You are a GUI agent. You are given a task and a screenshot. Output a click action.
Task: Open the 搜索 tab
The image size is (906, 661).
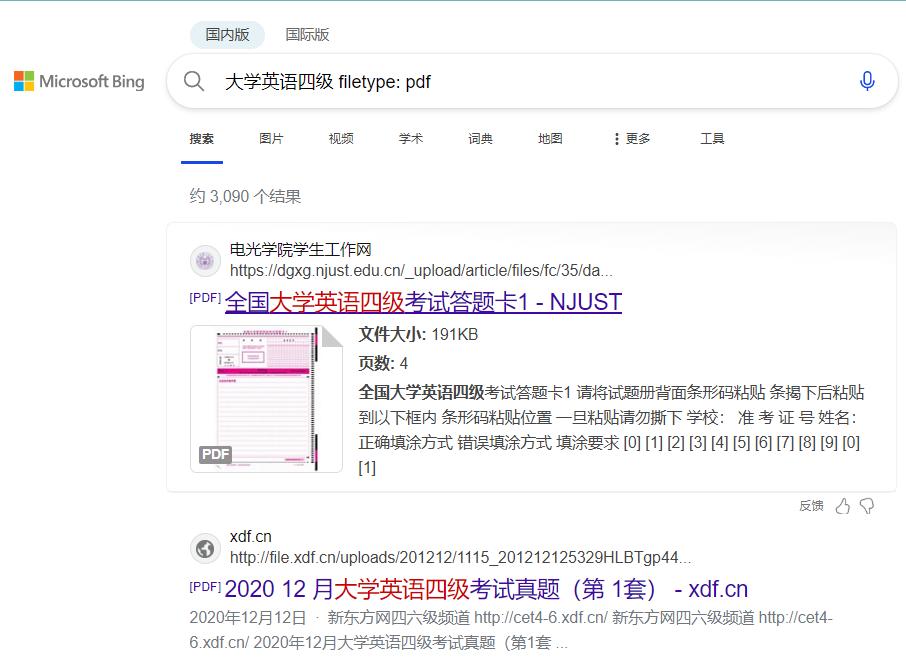pos(202,139)
